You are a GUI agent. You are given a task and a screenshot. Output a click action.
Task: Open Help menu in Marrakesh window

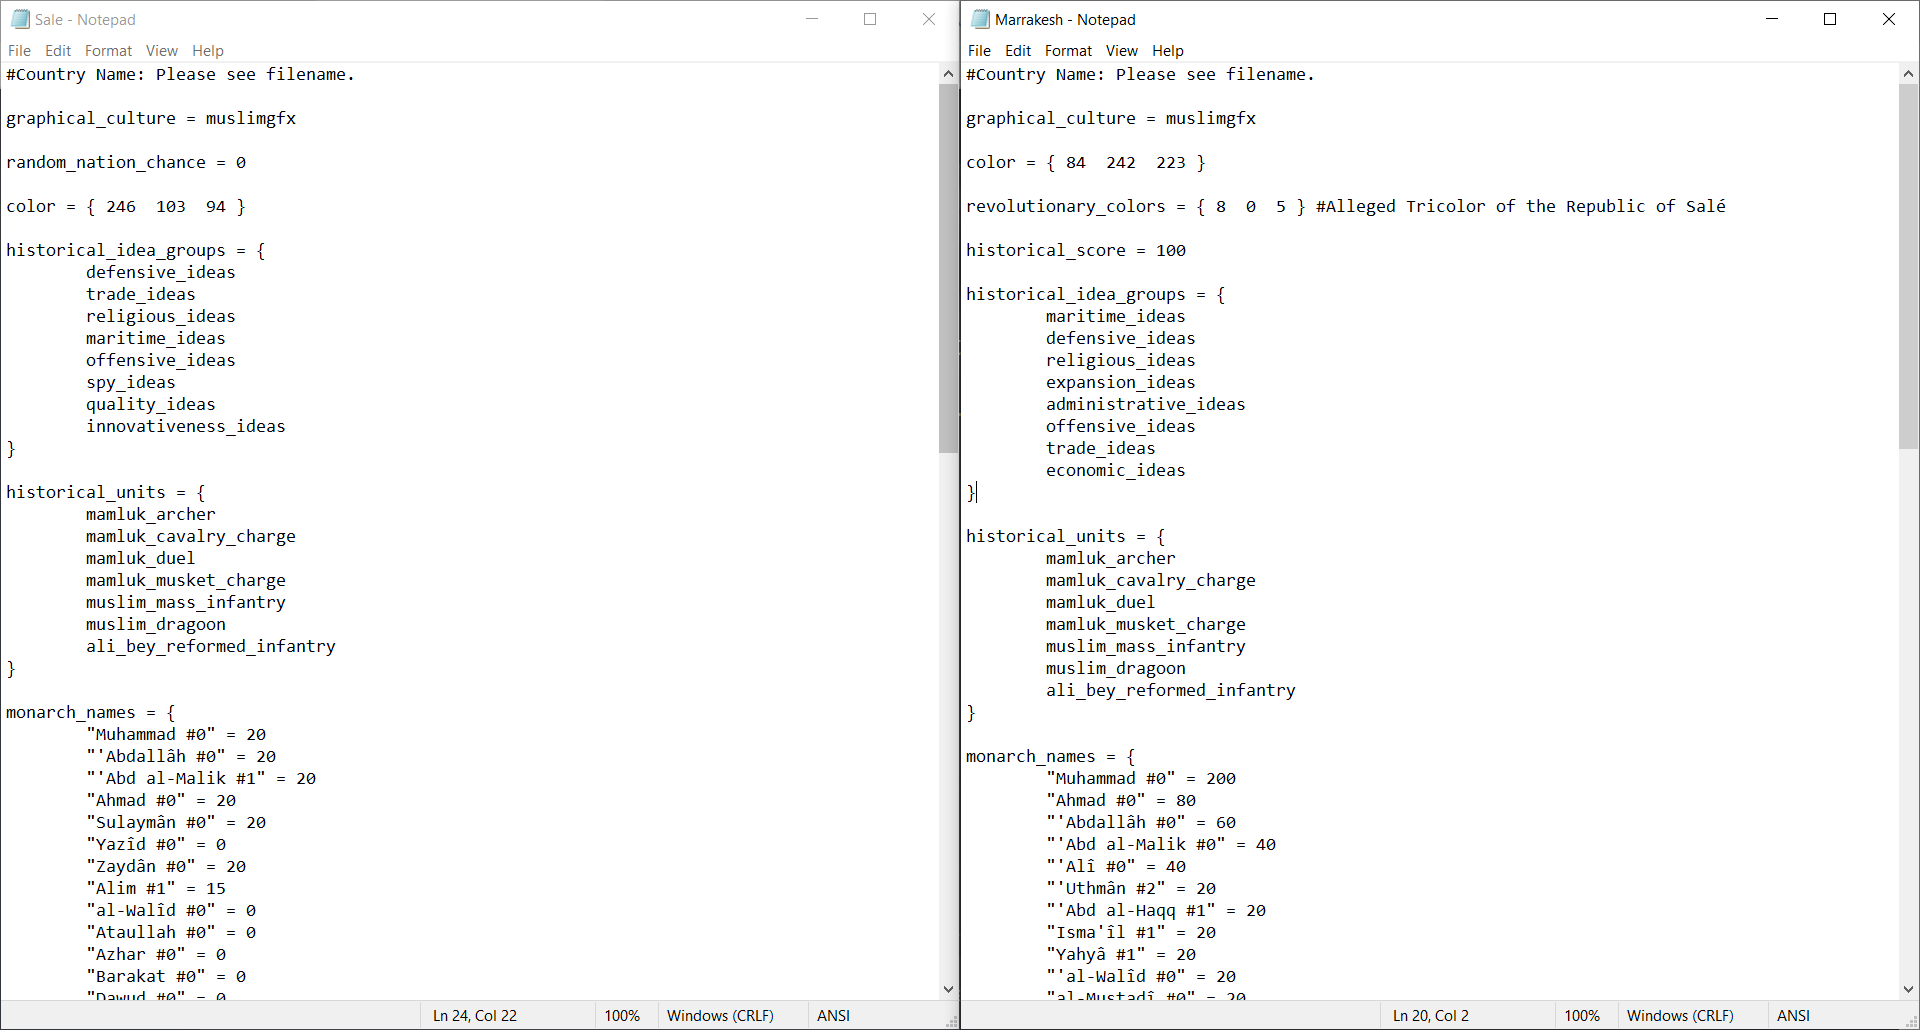pos(1167,51)
